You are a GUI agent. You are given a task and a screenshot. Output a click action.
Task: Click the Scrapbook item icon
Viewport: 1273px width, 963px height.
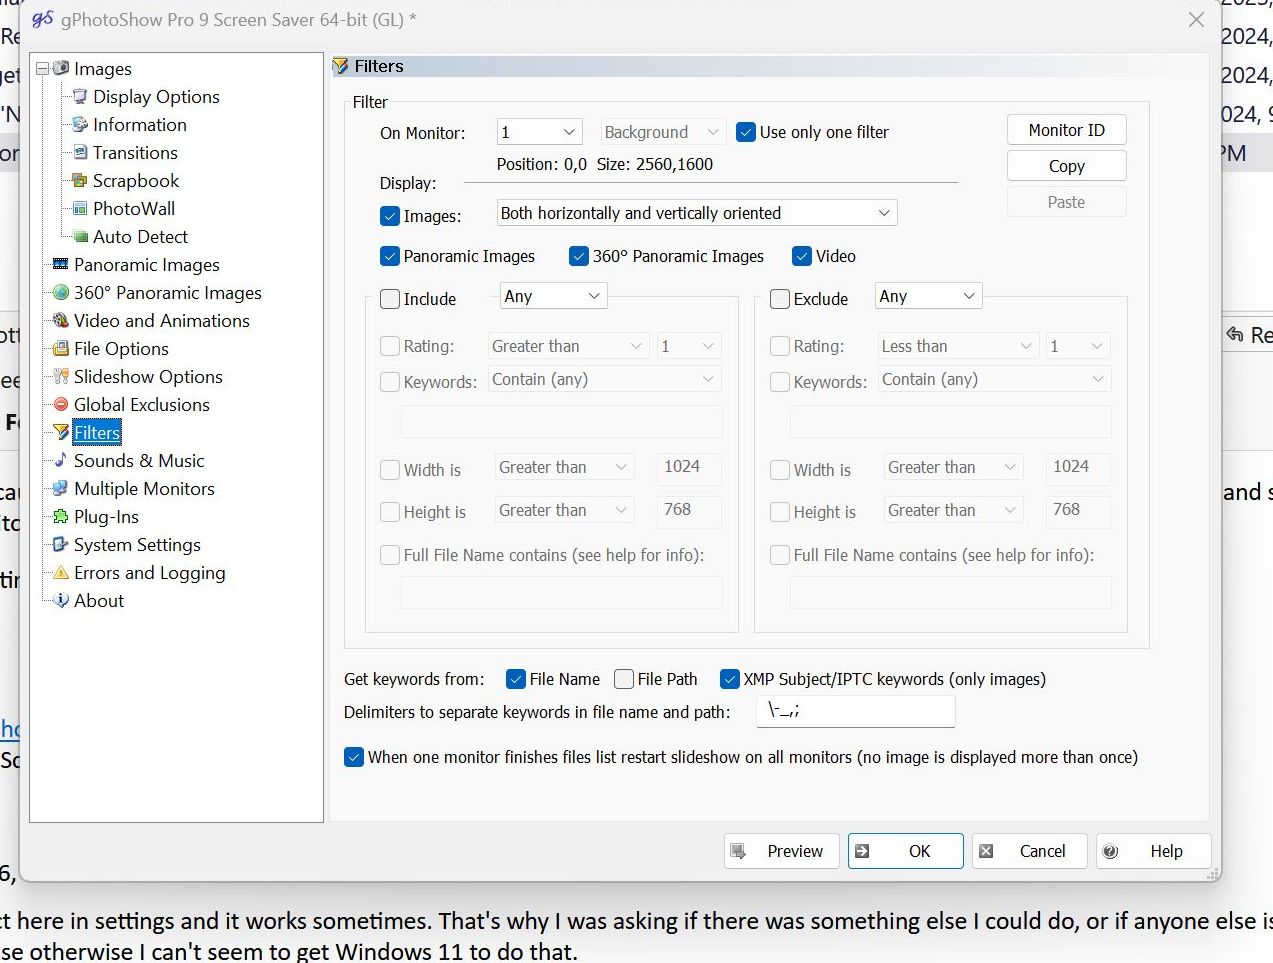(x=81, y=180)
